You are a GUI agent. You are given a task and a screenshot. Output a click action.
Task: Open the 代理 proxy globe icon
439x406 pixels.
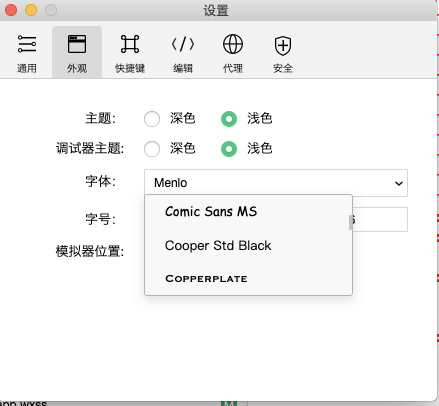tap(233, 44)
